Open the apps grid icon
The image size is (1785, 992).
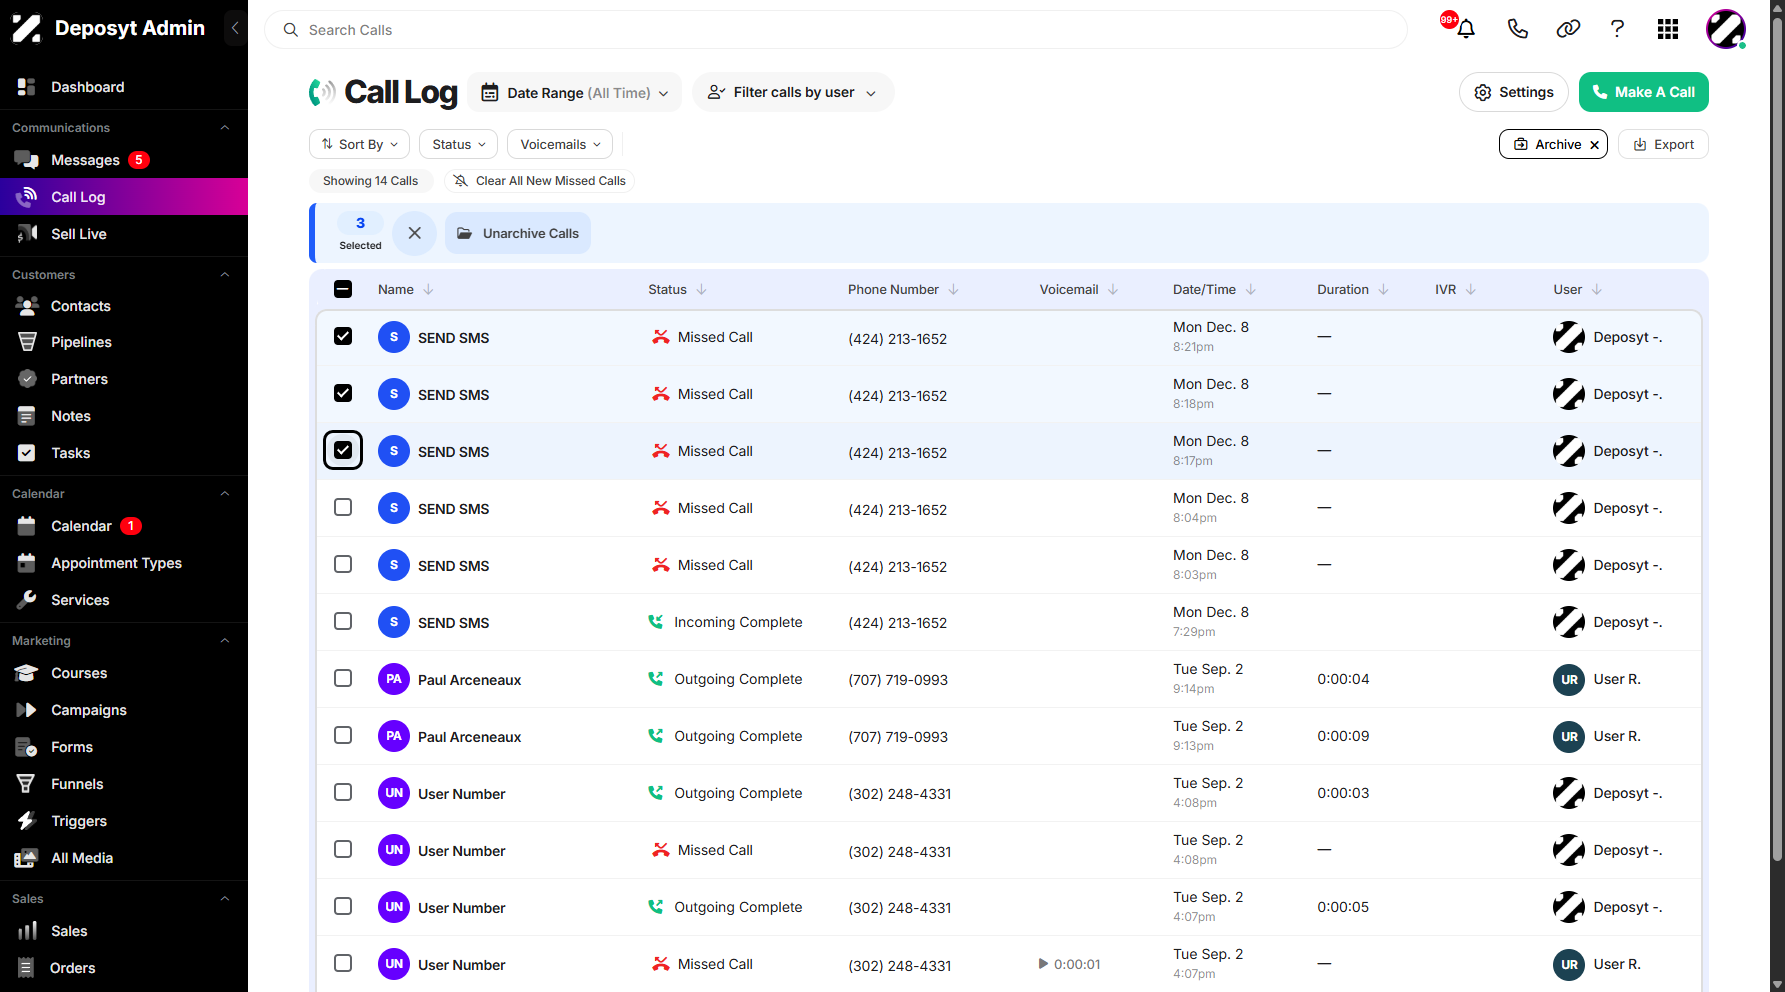click(x=1667, y=29)
